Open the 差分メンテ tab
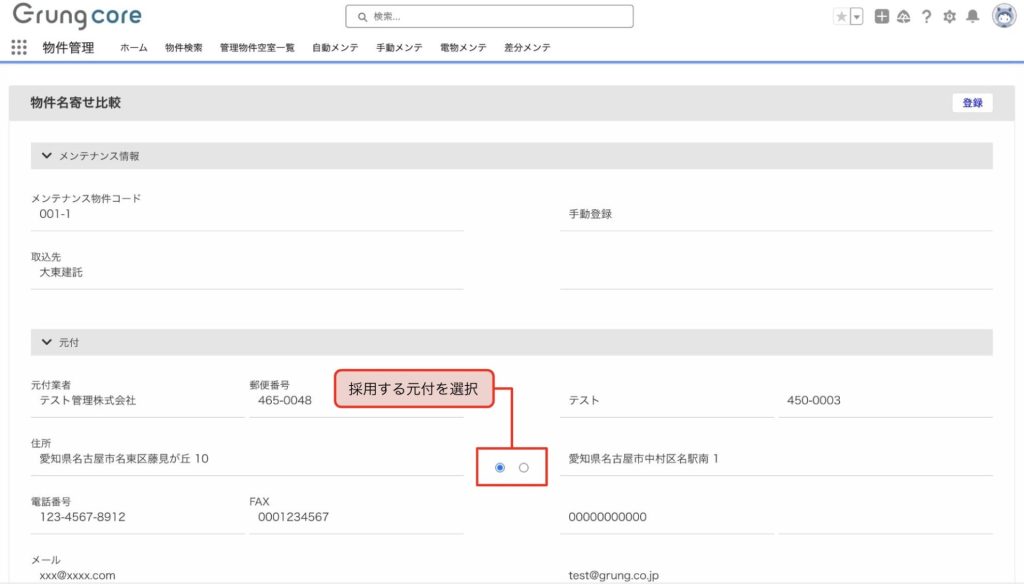 tap(527, 48)
